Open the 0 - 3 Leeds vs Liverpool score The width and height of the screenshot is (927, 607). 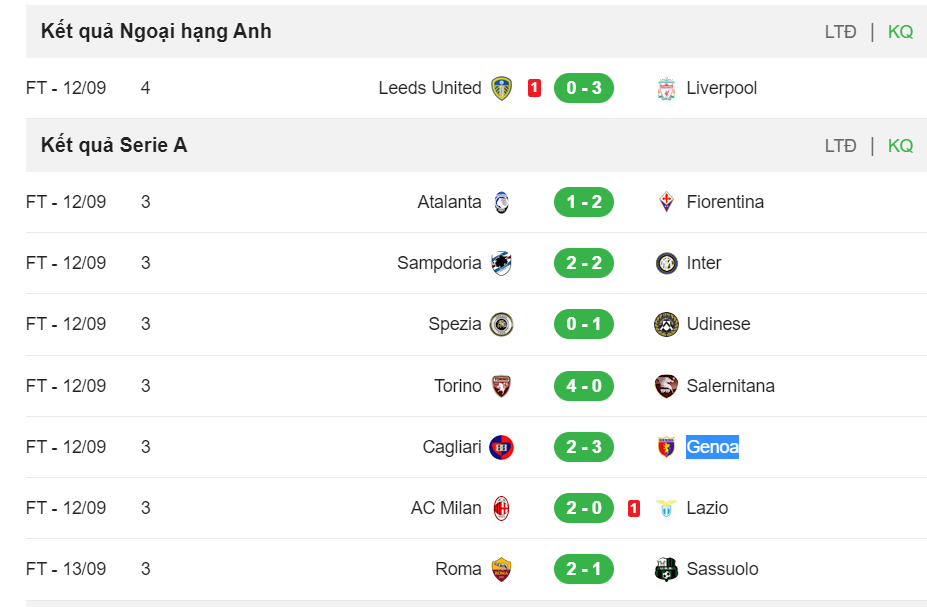tap(584, 88)
